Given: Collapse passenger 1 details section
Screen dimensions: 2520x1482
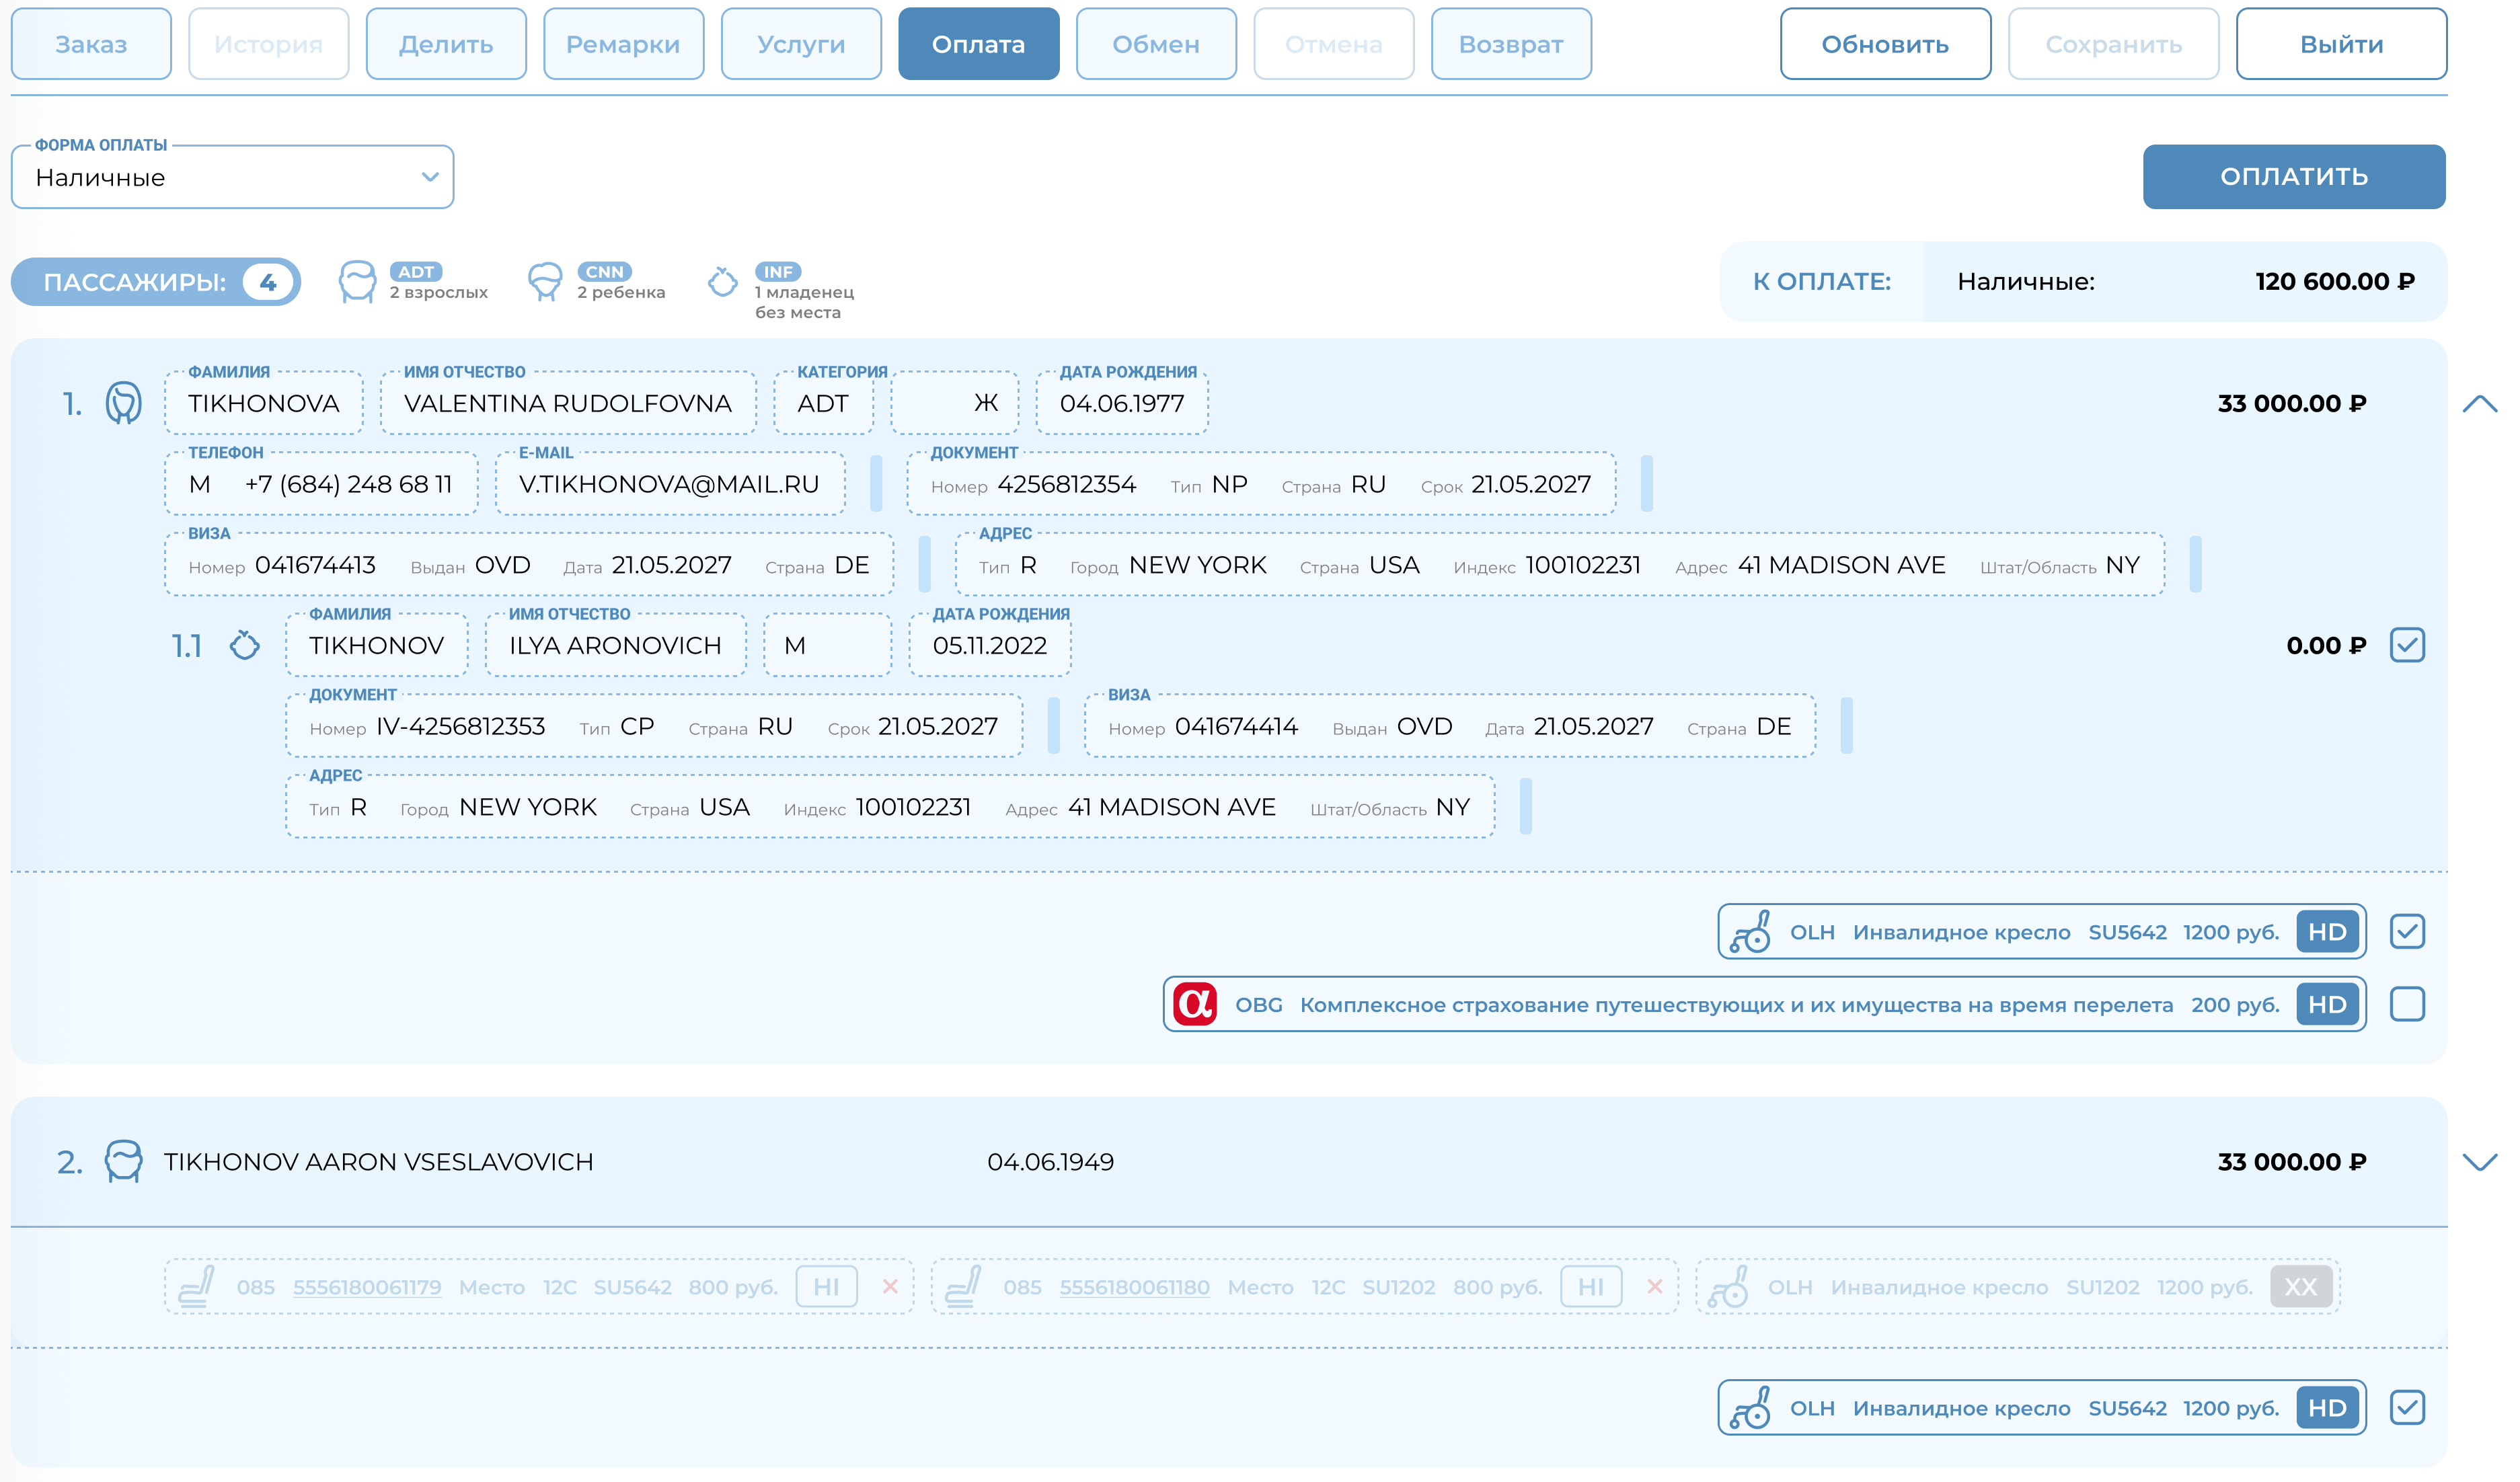Looking at the screenshot, I should click(x=2479, y=404).
